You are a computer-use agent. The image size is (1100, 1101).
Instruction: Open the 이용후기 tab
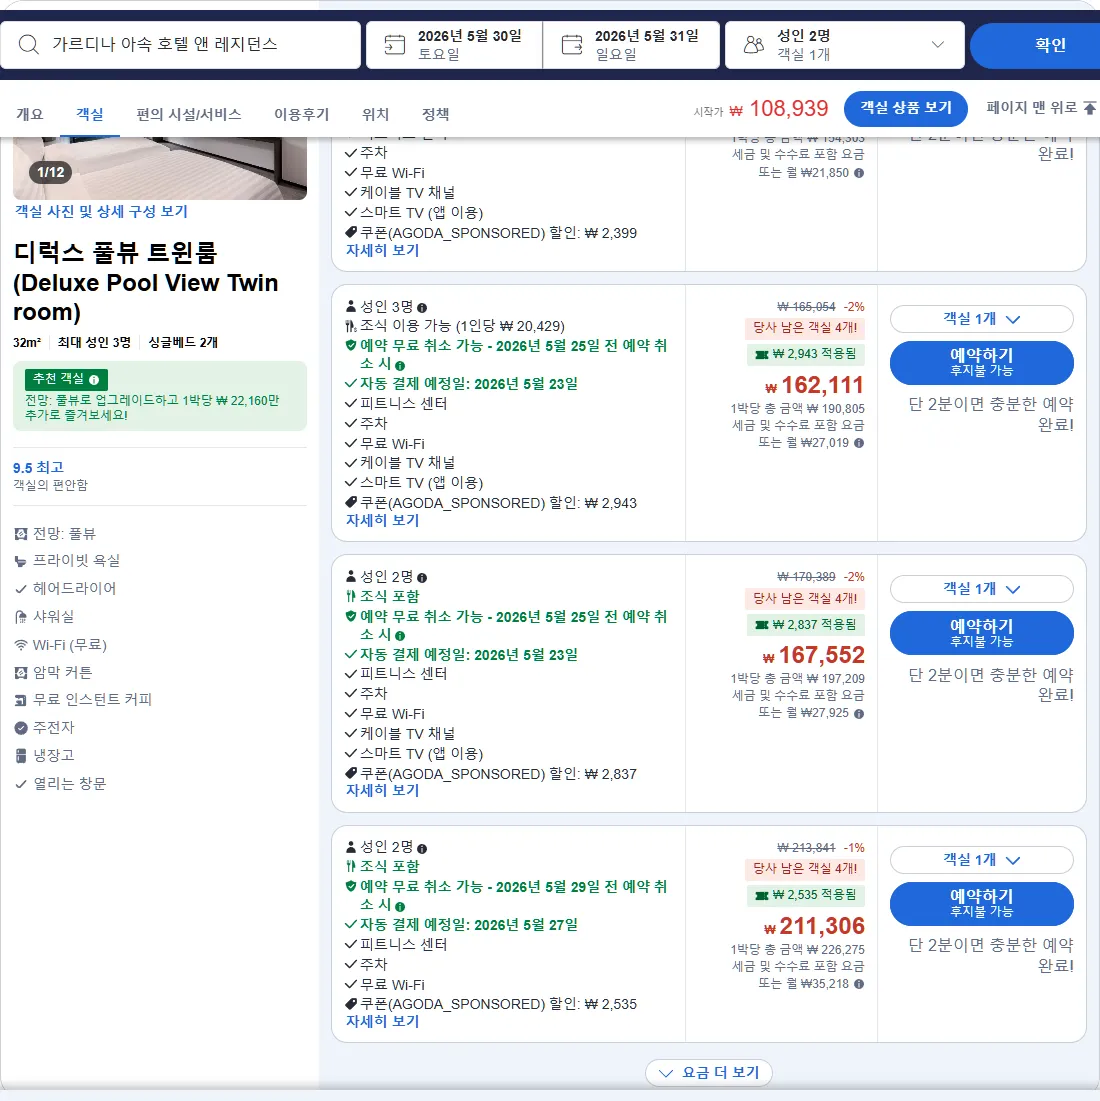[301, 114]
